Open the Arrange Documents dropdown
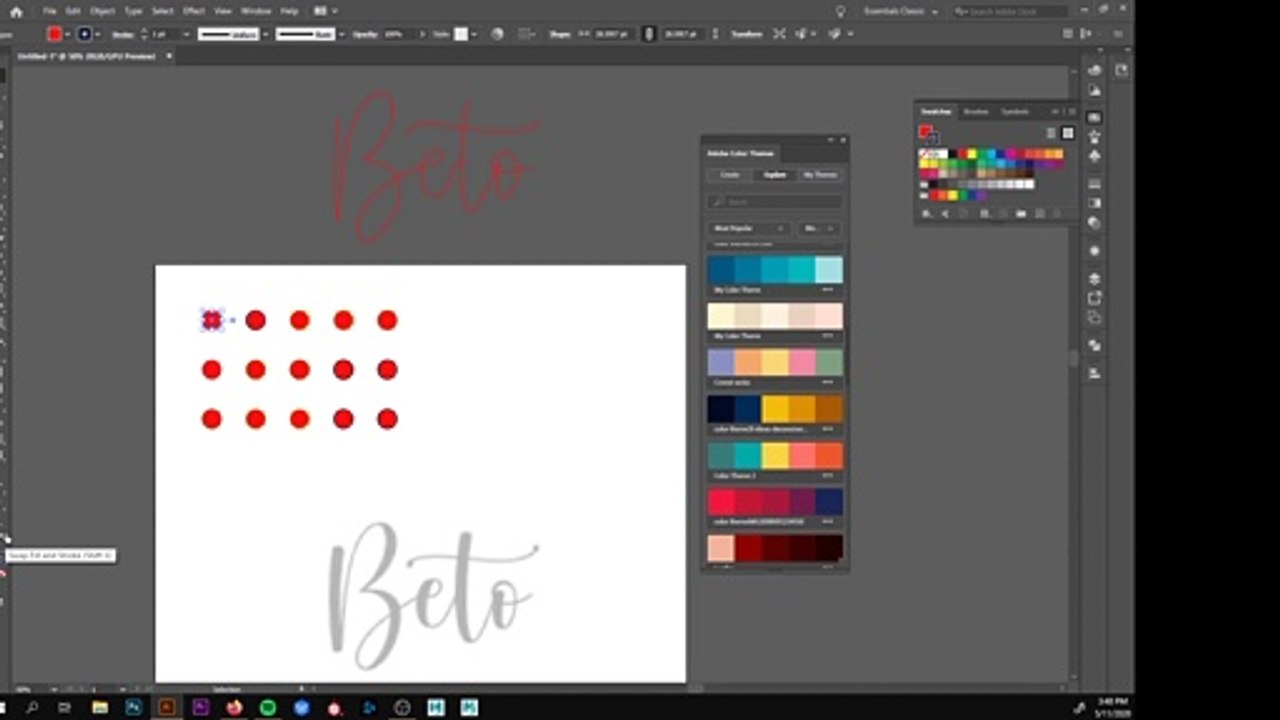The image size is (1280, 720). tap(325, 11)
